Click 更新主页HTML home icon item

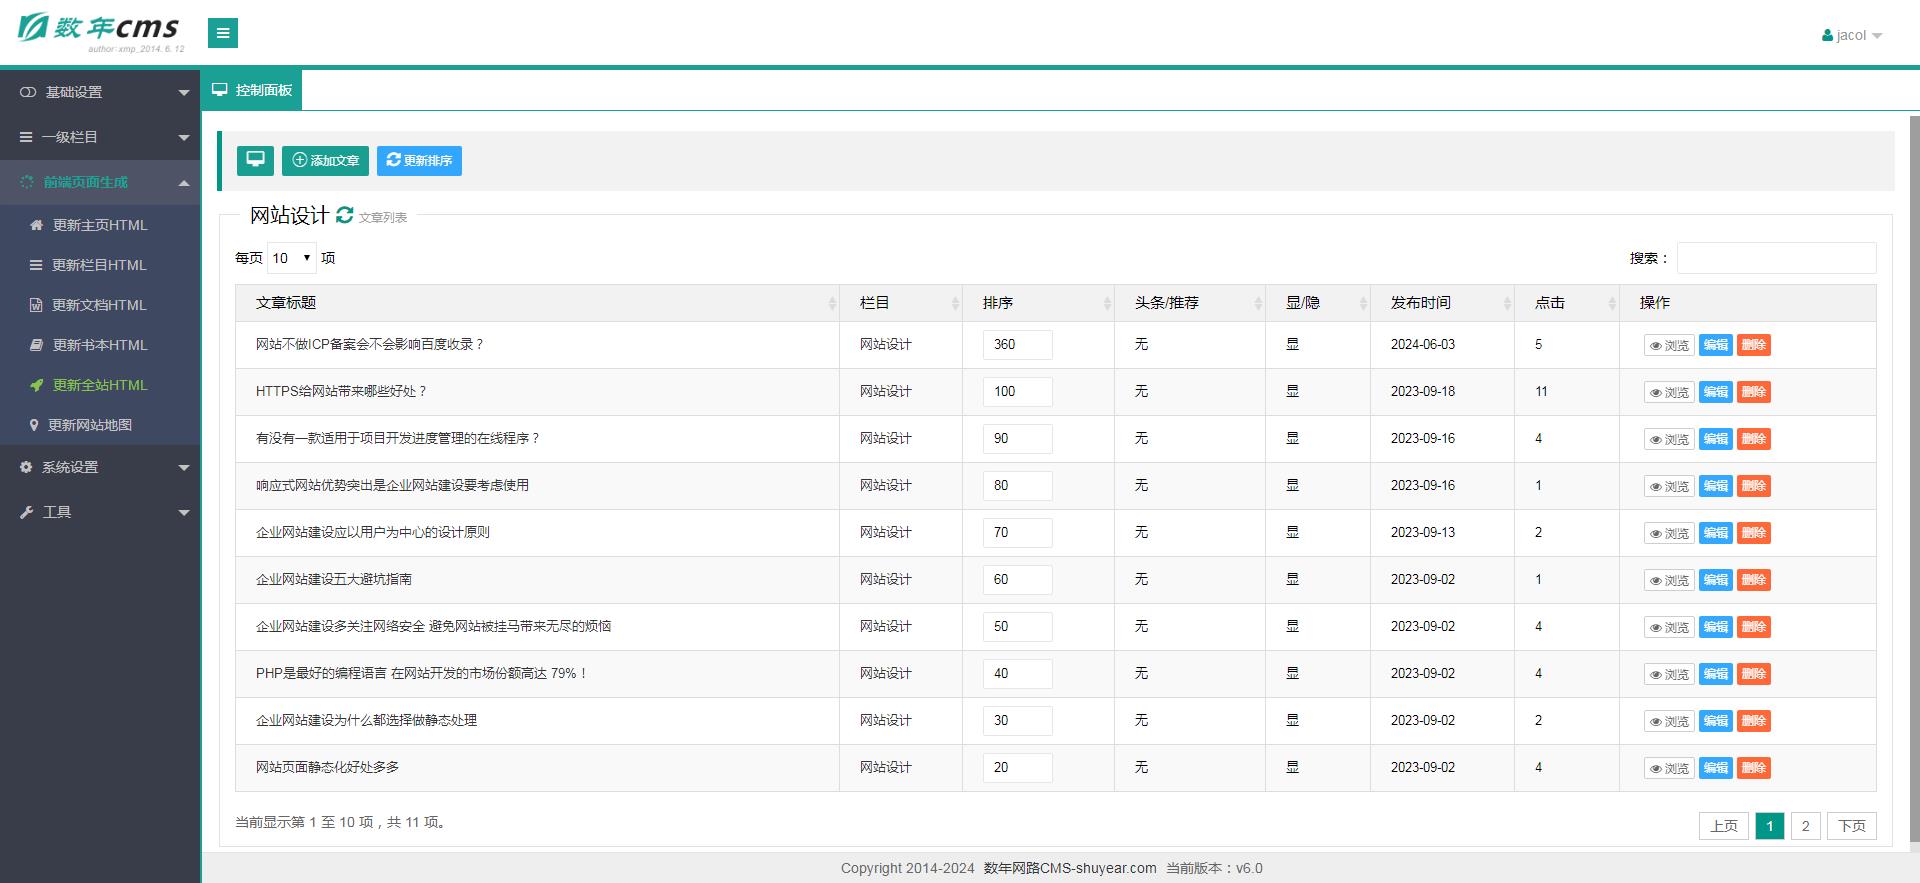99,225
